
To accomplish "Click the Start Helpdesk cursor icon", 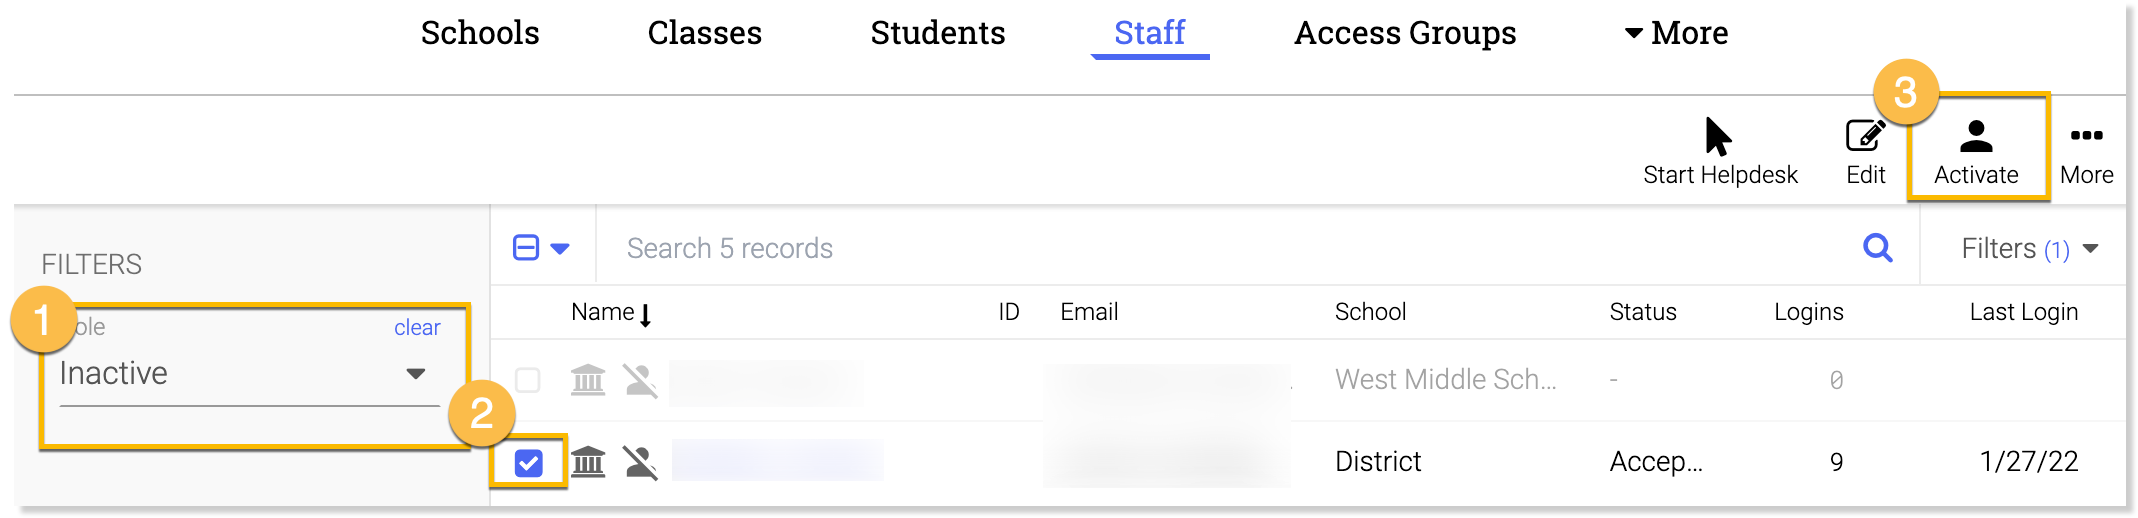I will point(1718,138).
